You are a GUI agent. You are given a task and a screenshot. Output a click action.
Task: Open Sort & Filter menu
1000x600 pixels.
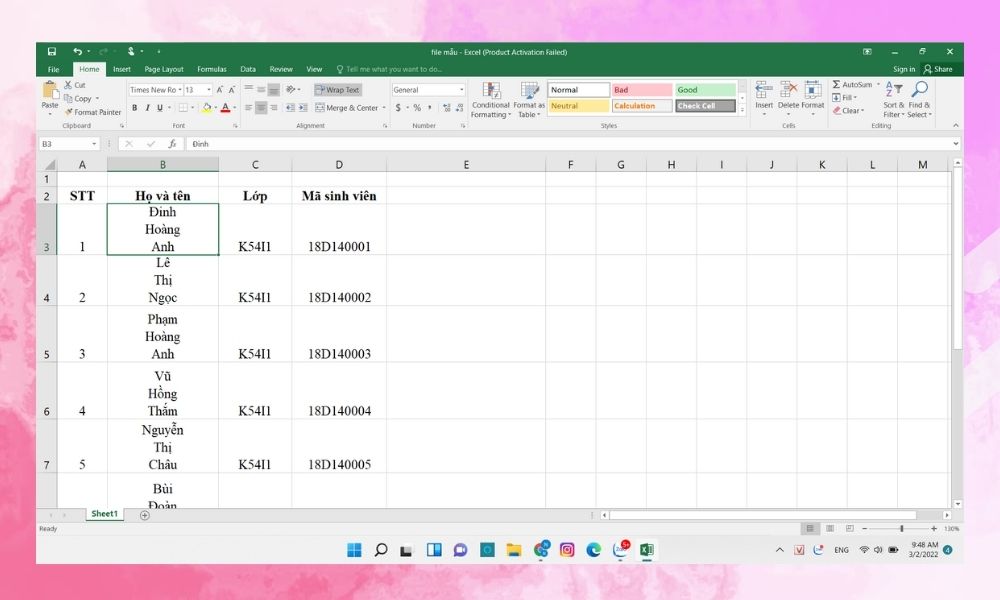[x=893, y=100]
